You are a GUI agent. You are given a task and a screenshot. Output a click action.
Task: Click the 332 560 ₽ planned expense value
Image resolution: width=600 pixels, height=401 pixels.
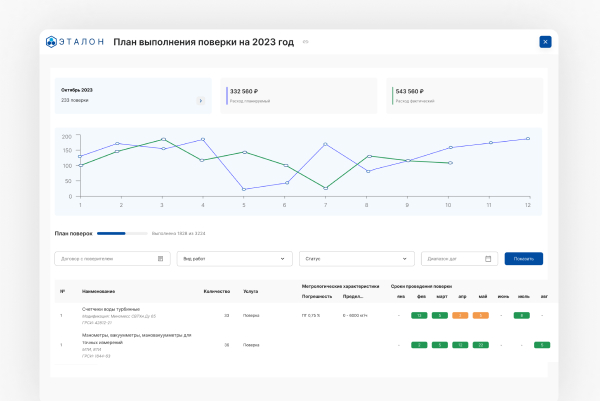244,91
